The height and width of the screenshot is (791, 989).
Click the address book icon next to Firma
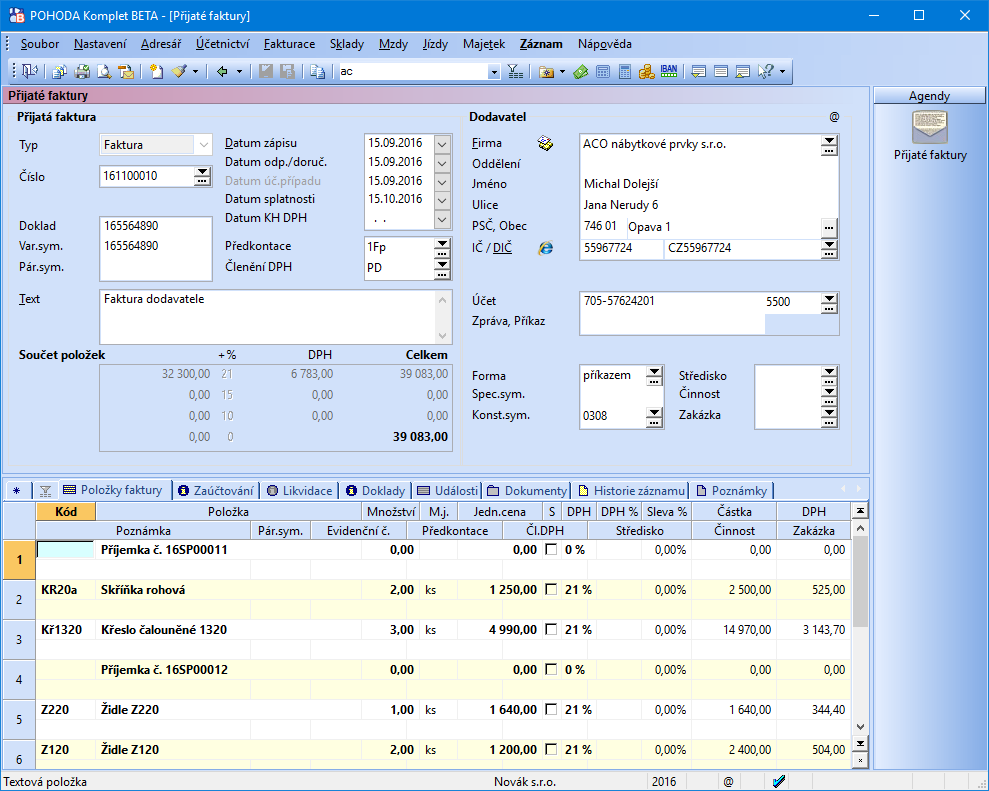click(x=546, y=144)
